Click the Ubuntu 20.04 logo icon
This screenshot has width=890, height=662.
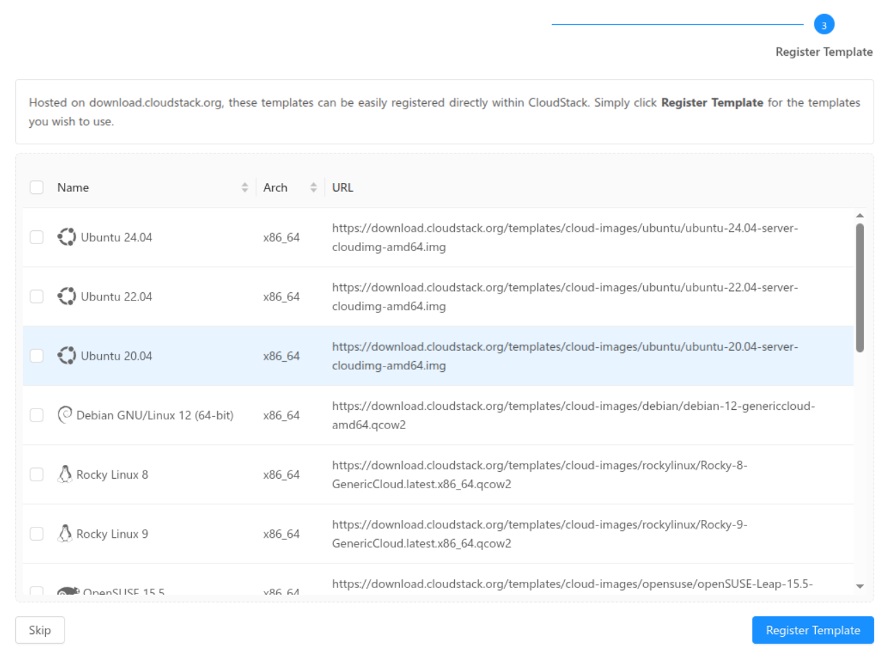coord(67,355)
